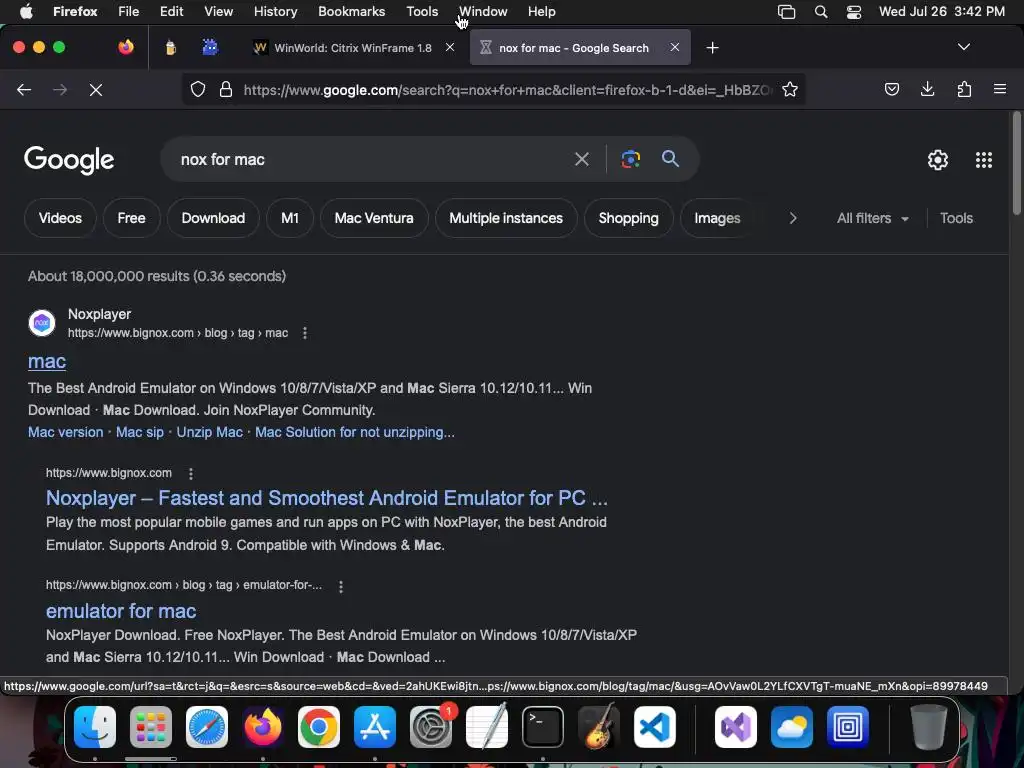Stop loading the page
1024x768 pixels.
tap(96, 89)
